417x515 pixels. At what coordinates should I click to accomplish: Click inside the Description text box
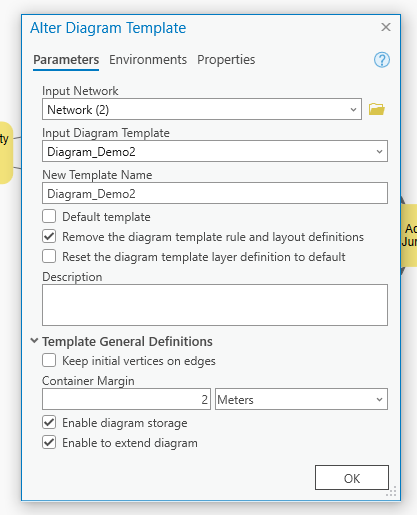215,305
